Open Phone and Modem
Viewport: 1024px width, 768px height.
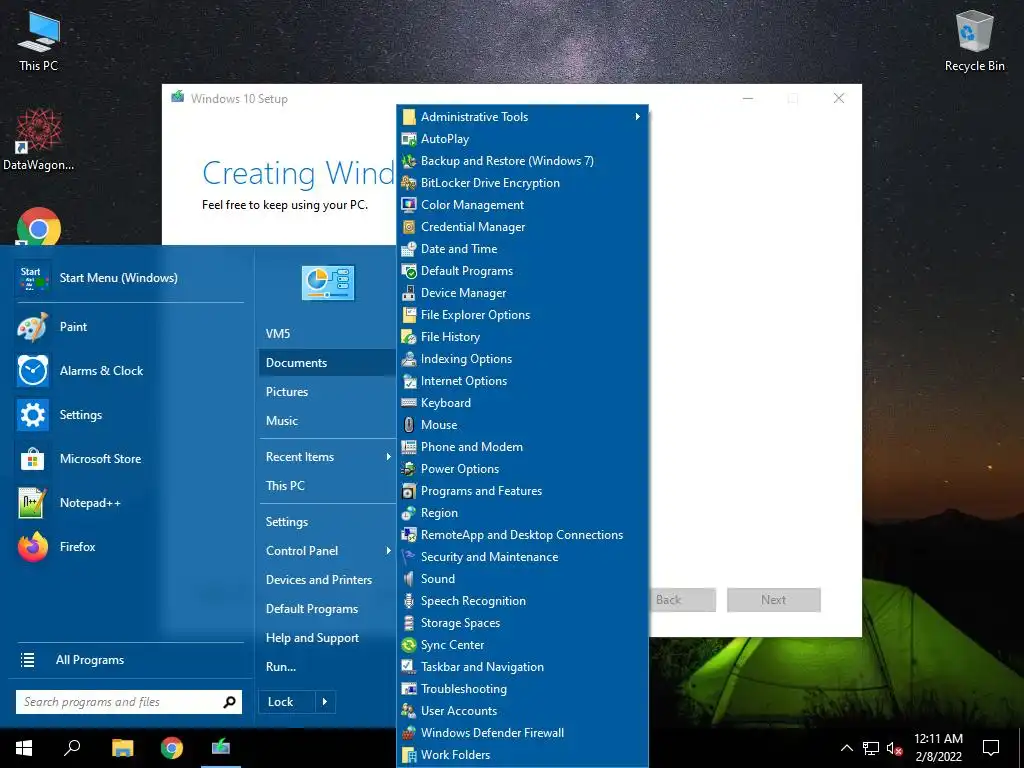click(x=522, y=447)
